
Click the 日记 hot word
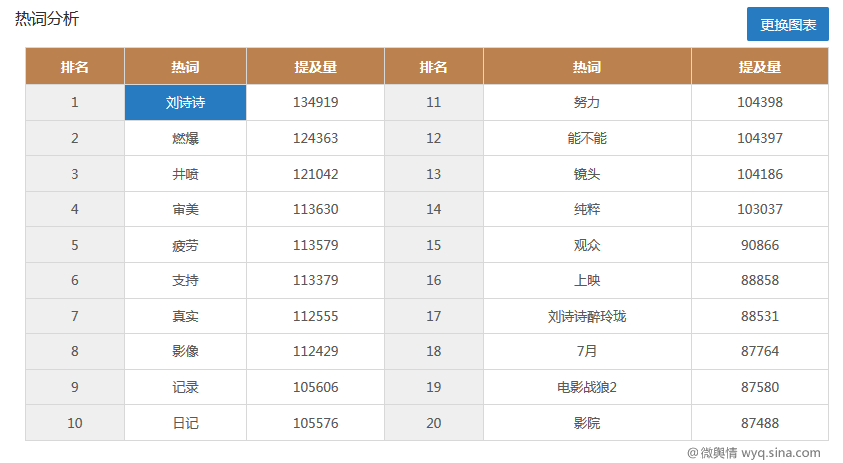[x=185, y=423]
